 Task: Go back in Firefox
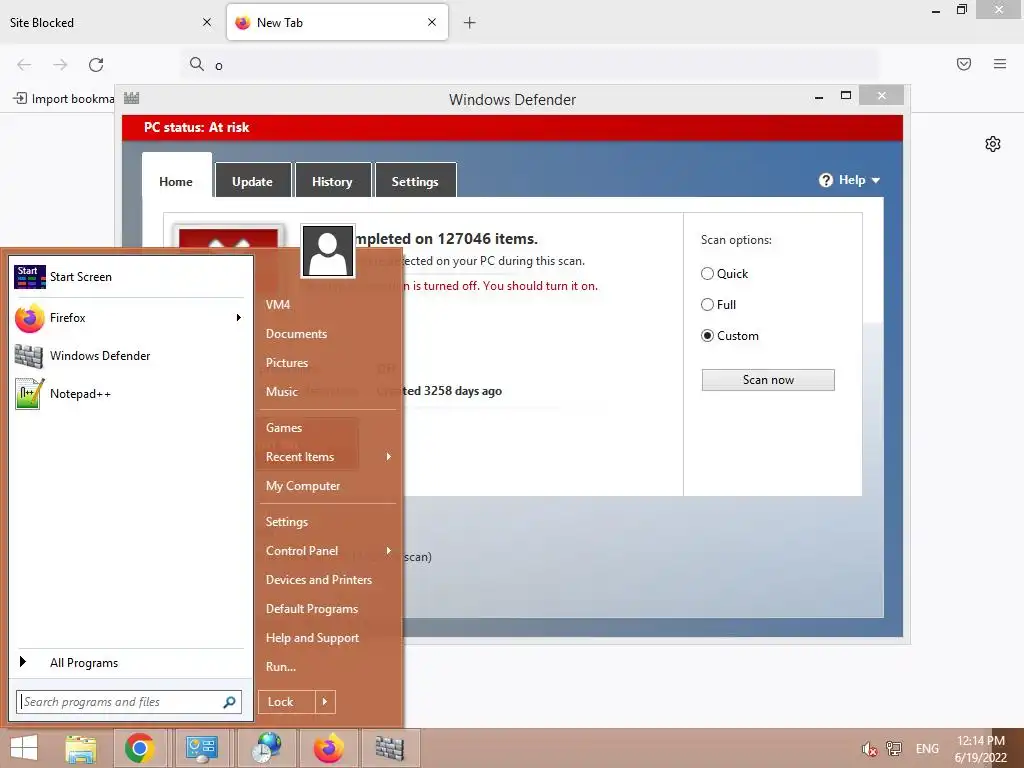pos(24,65)
